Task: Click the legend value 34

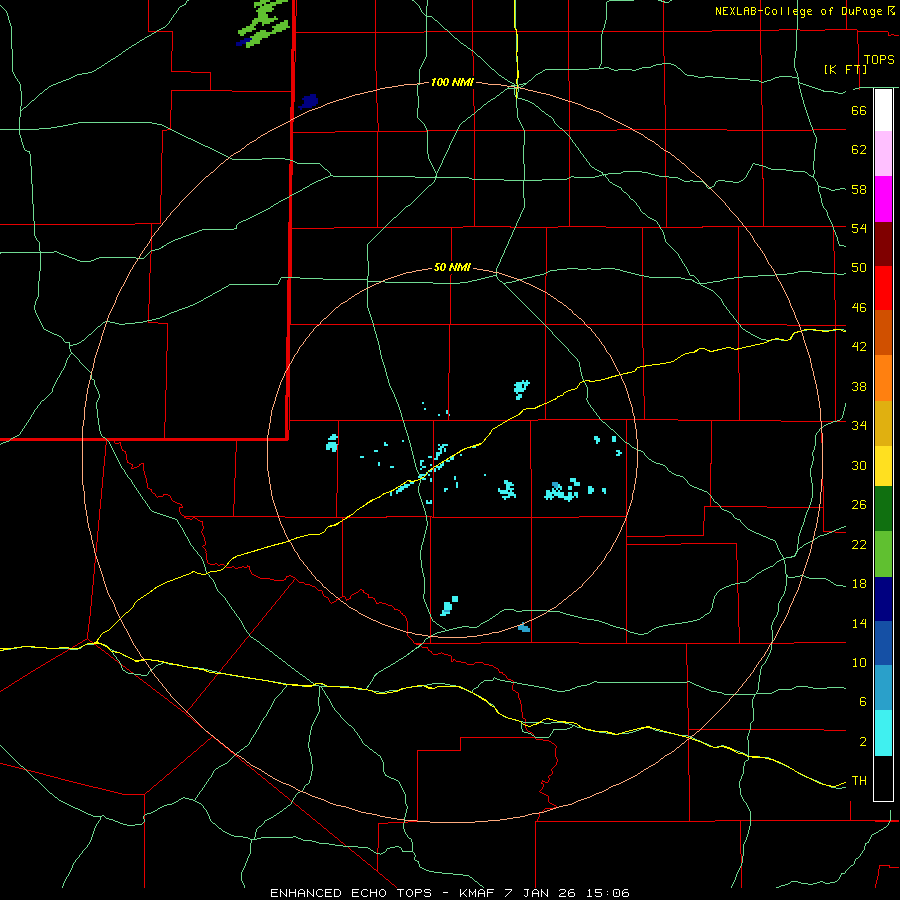Action: coord(859,425)
